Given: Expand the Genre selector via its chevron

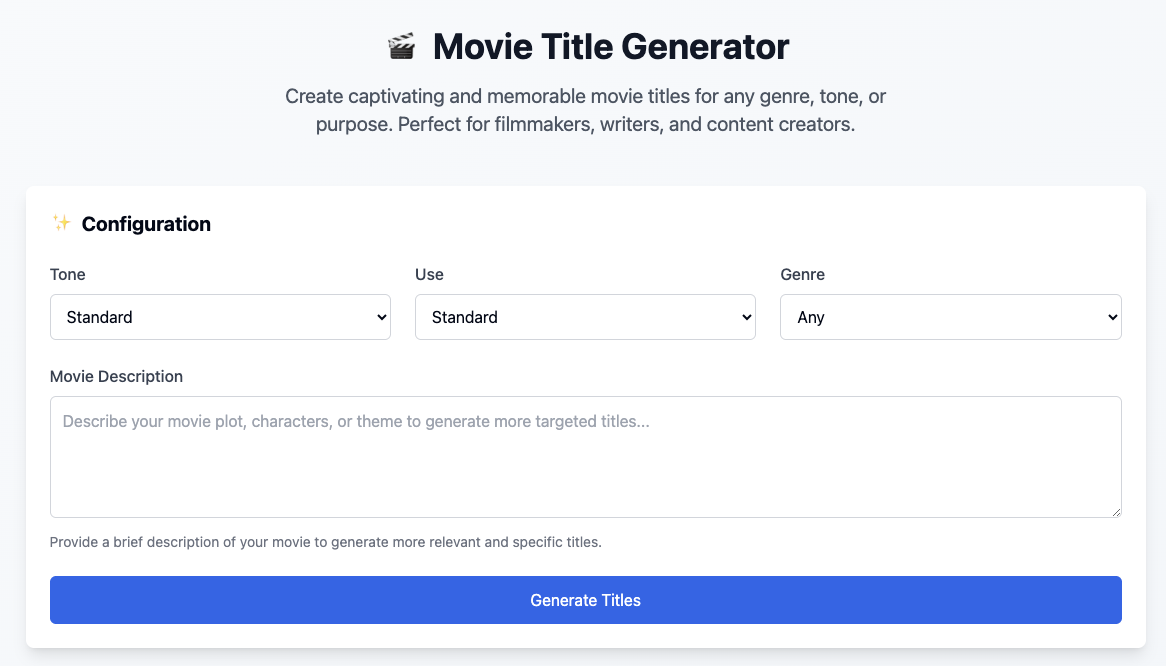Looking at the screenshot, I should pos(1109,316).
